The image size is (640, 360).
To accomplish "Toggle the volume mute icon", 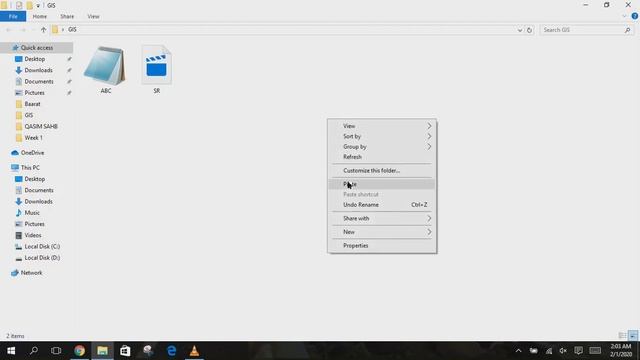I will click(563, 351).
